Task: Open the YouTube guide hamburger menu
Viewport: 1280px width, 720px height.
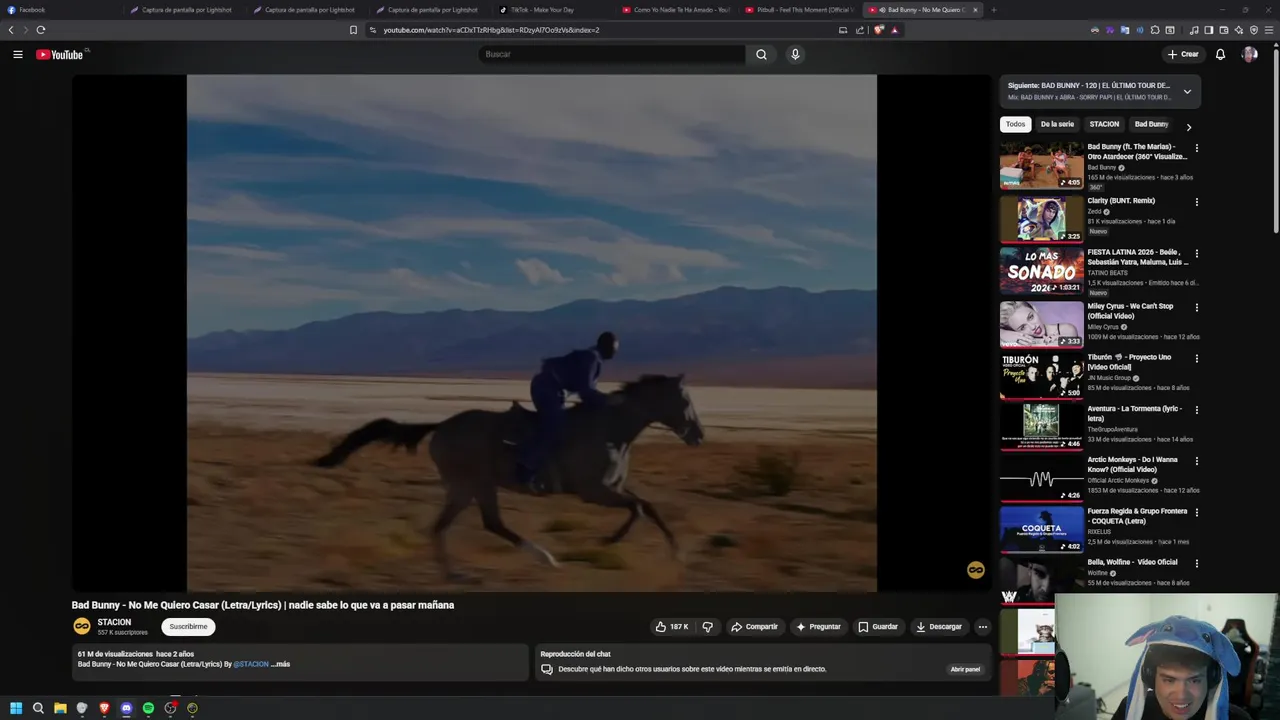Action: [17, 54]
